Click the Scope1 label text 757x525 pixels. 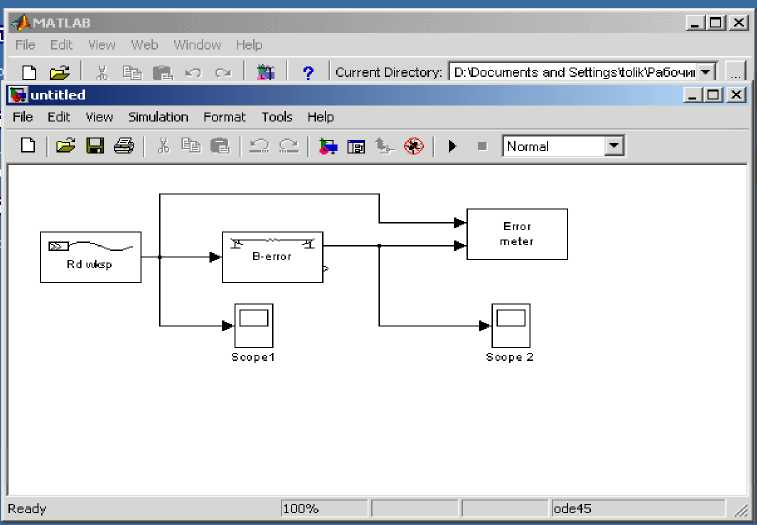click(253, 357)
